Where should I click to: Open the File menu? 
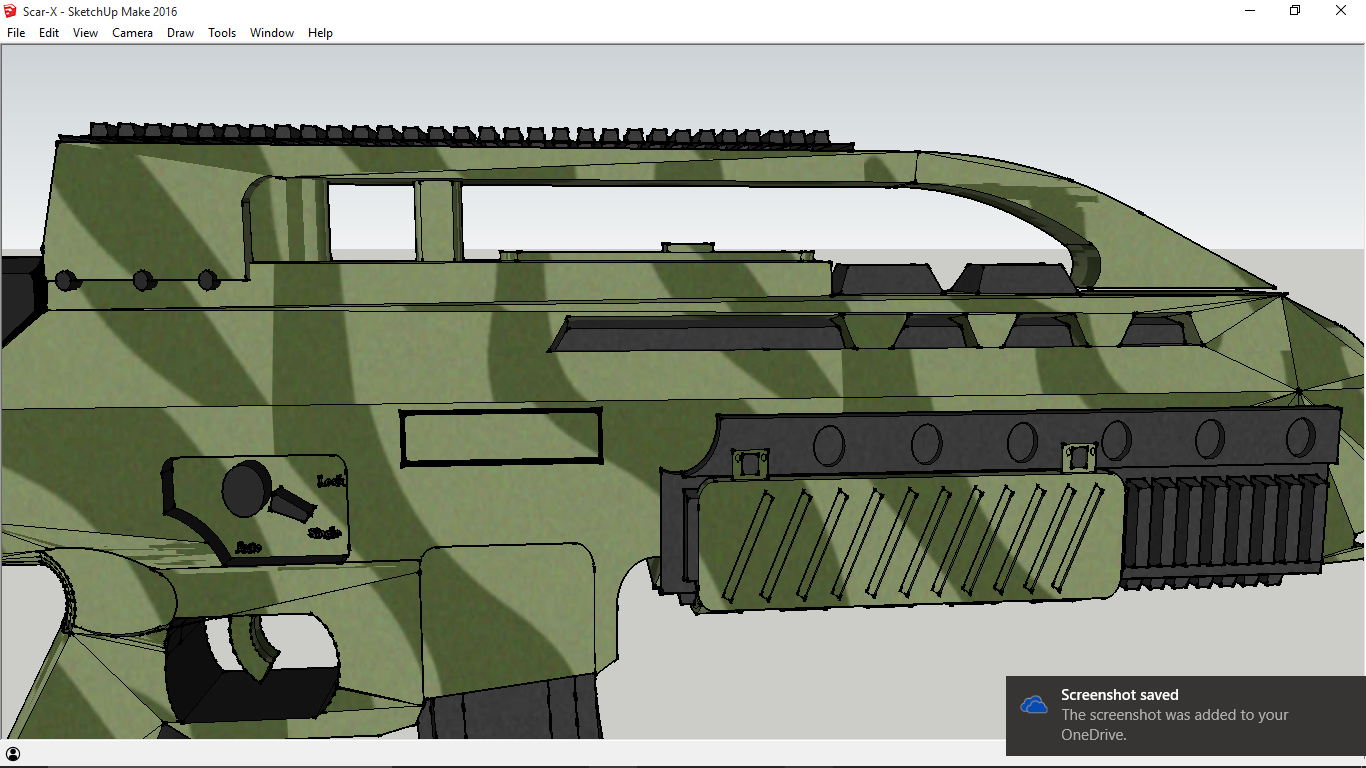(15, 32)
